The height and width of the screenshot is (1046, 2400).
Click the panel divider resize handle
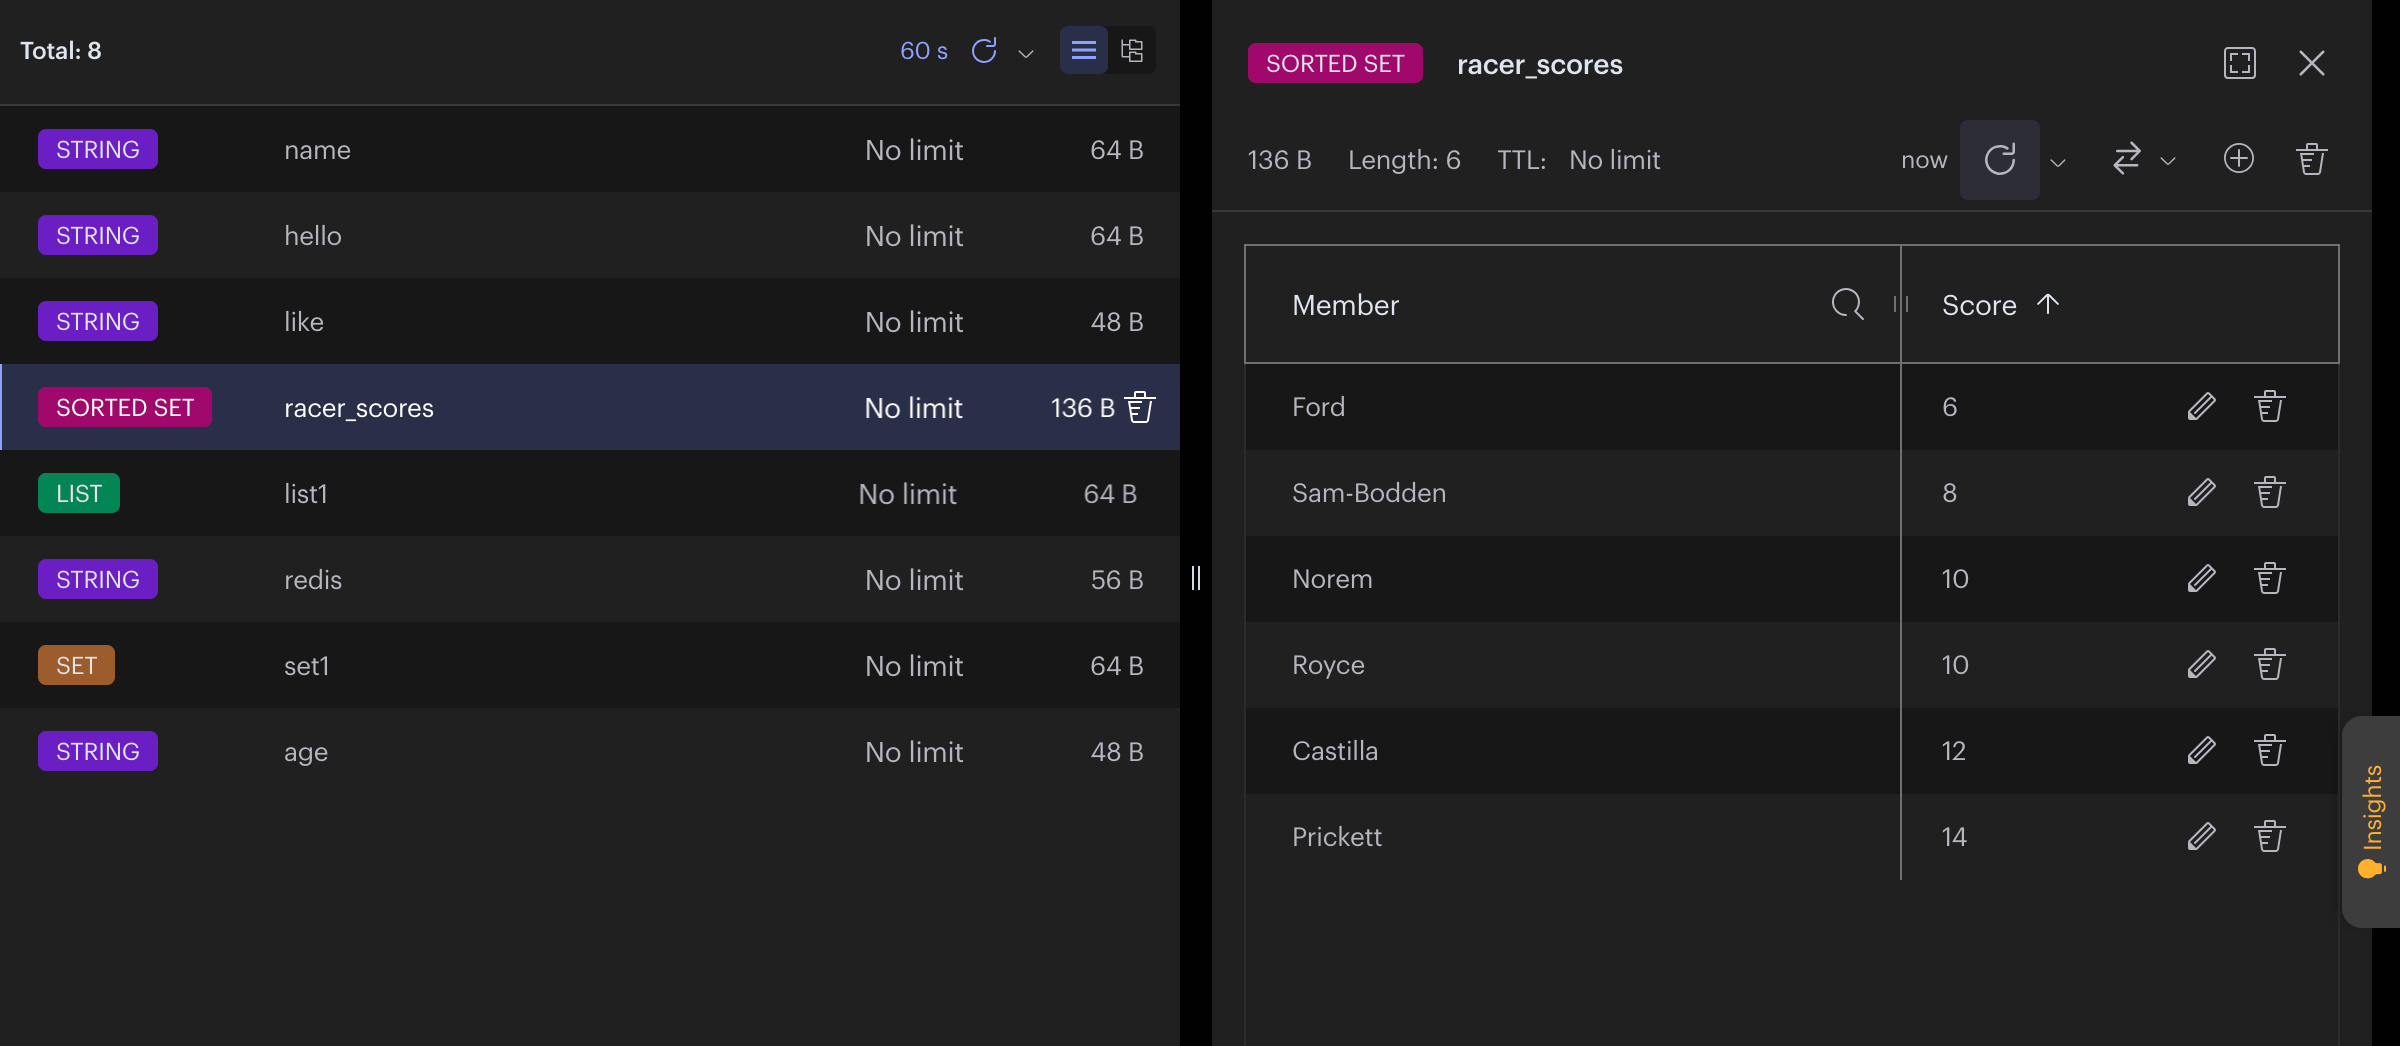(x=1196, y=578)
